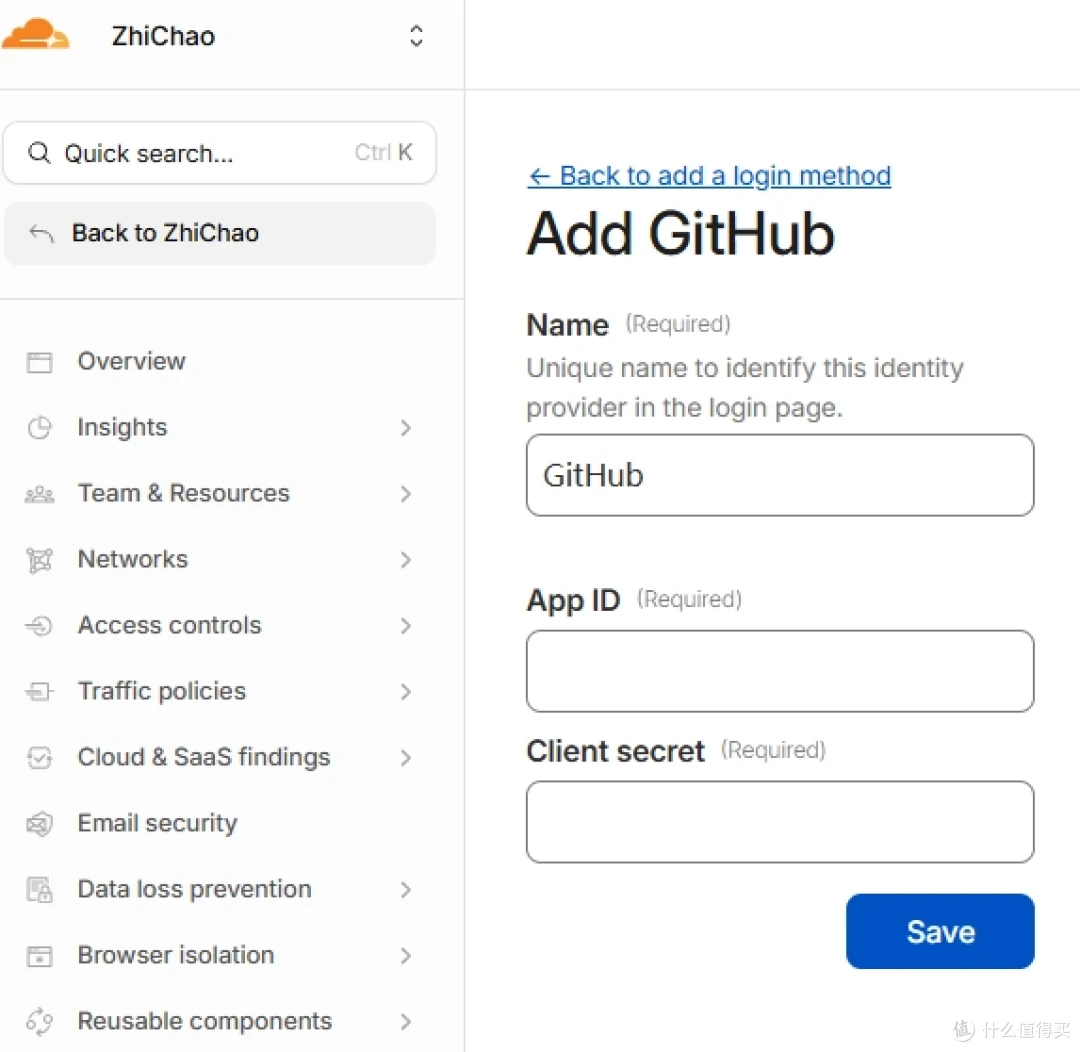This screenshot has width=1080, height=1052.
Task: Click the blue Save button
Action: click(940, 931)
